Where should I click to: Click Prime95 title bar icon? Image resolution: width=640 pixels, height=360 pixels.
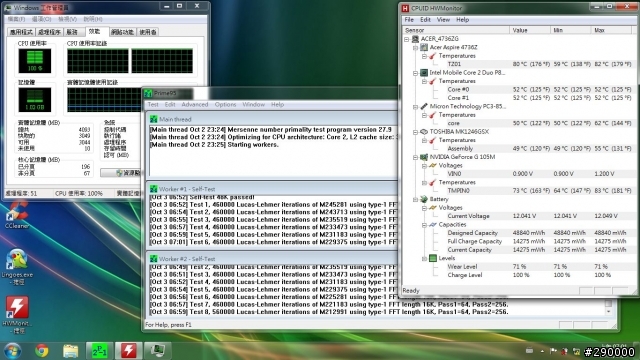tap(148, 93)
